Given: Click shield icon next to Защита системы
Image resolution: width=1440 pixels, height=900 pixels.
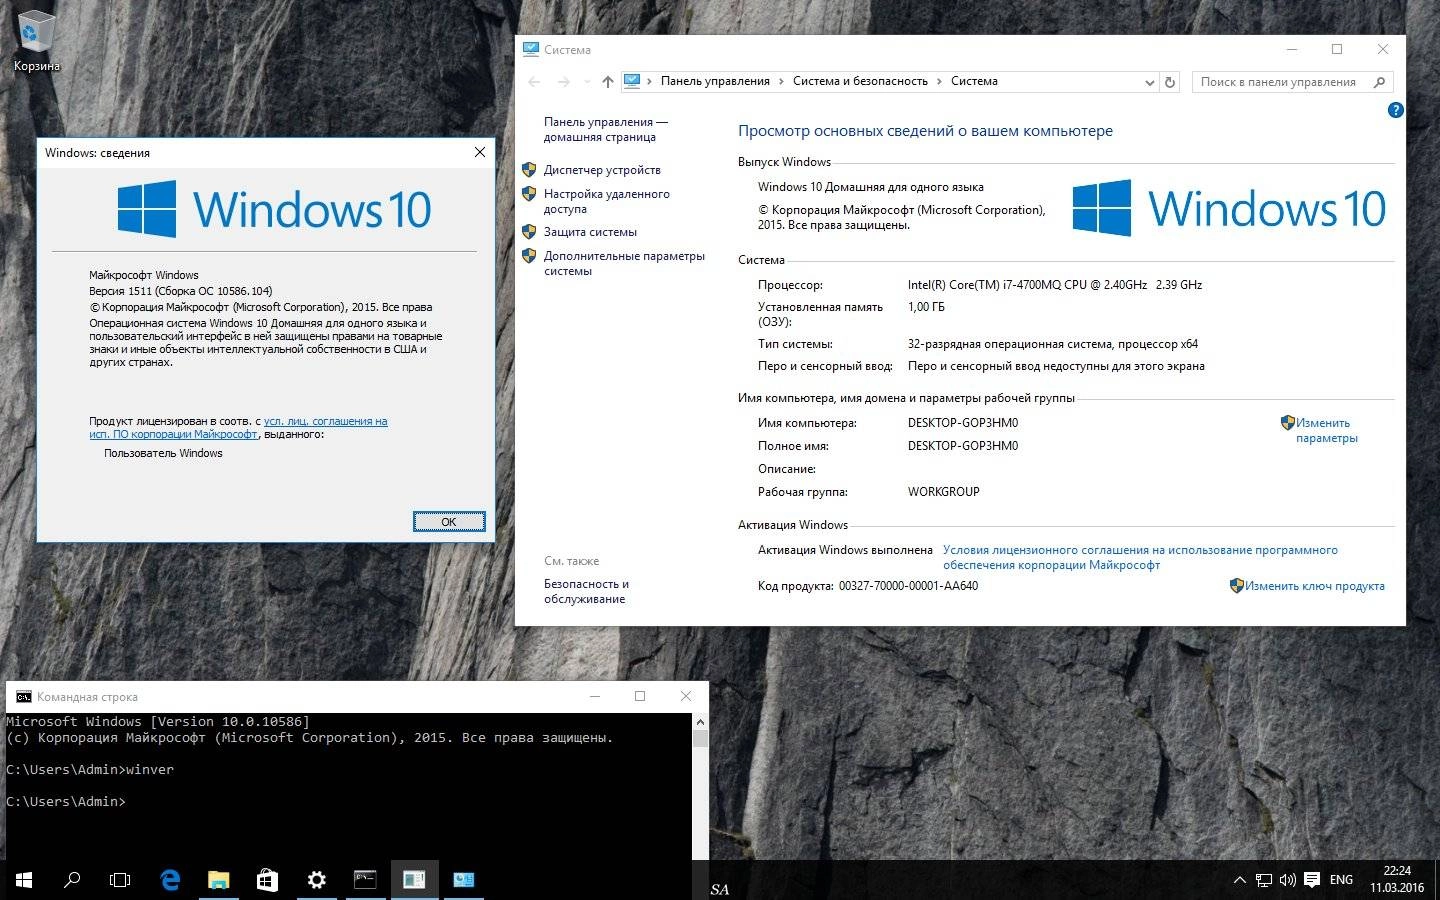Looking at the screenshot, I should tap(530, 231).
